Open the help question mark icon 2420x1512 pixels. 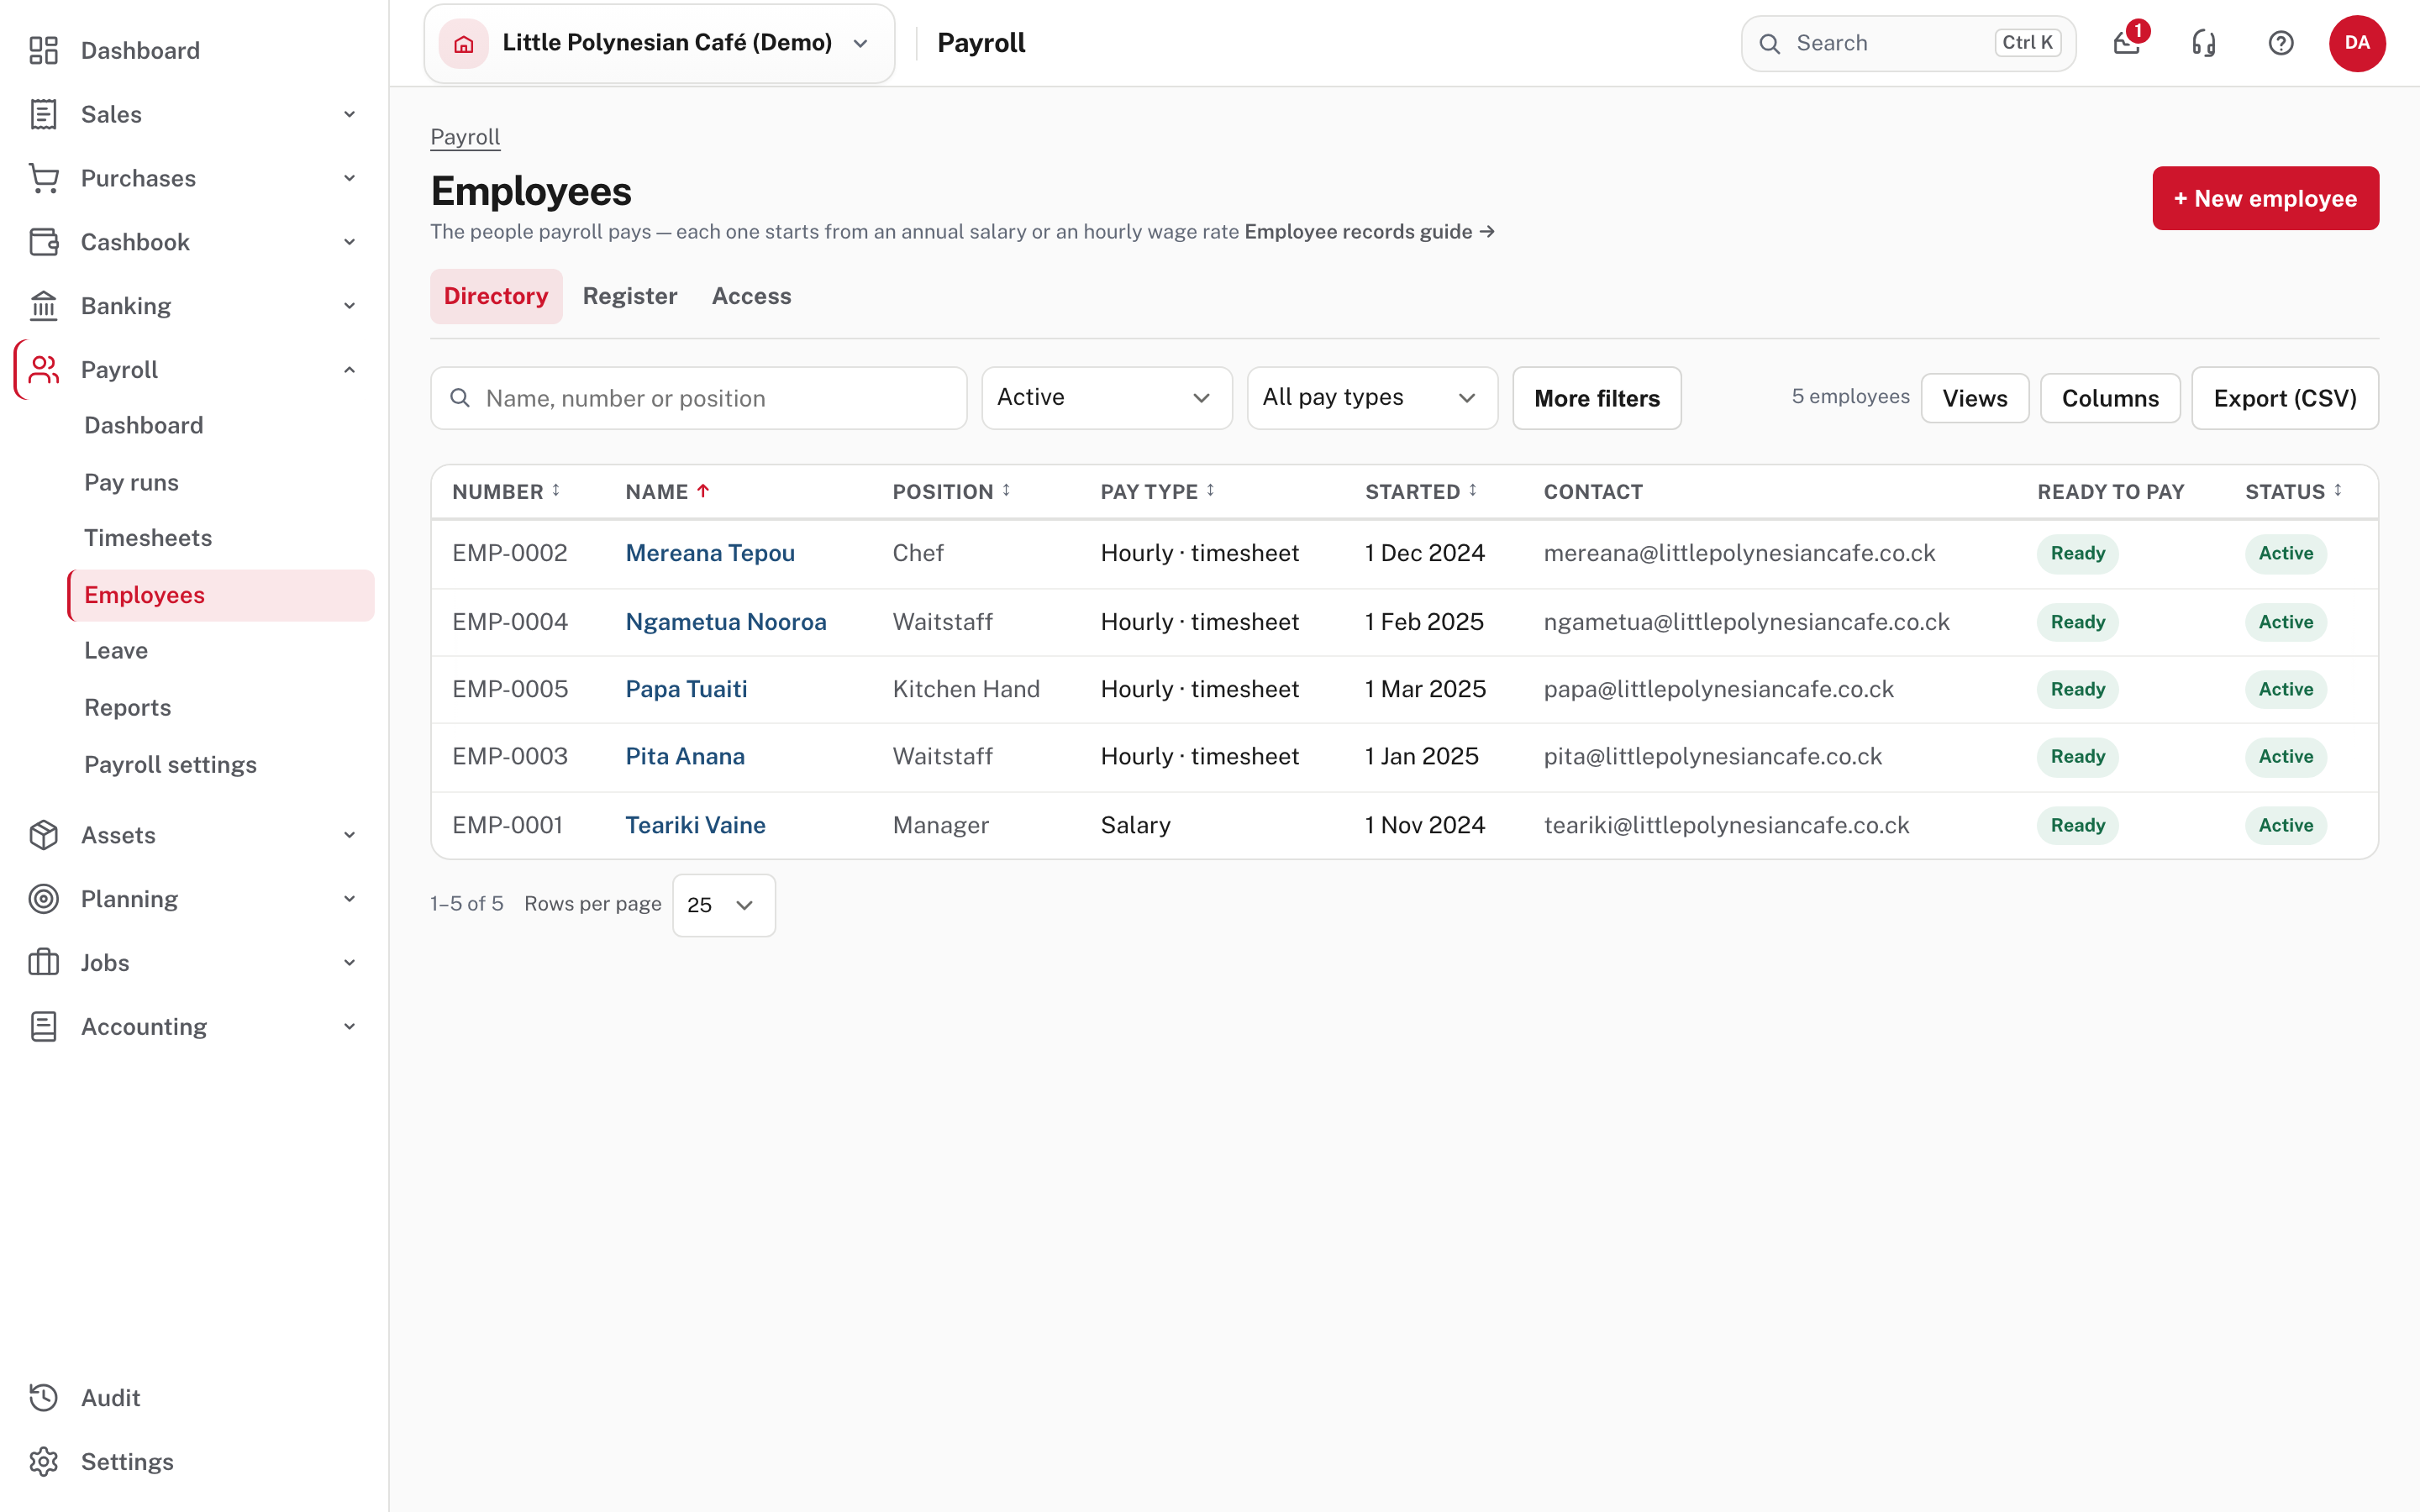2280,43
